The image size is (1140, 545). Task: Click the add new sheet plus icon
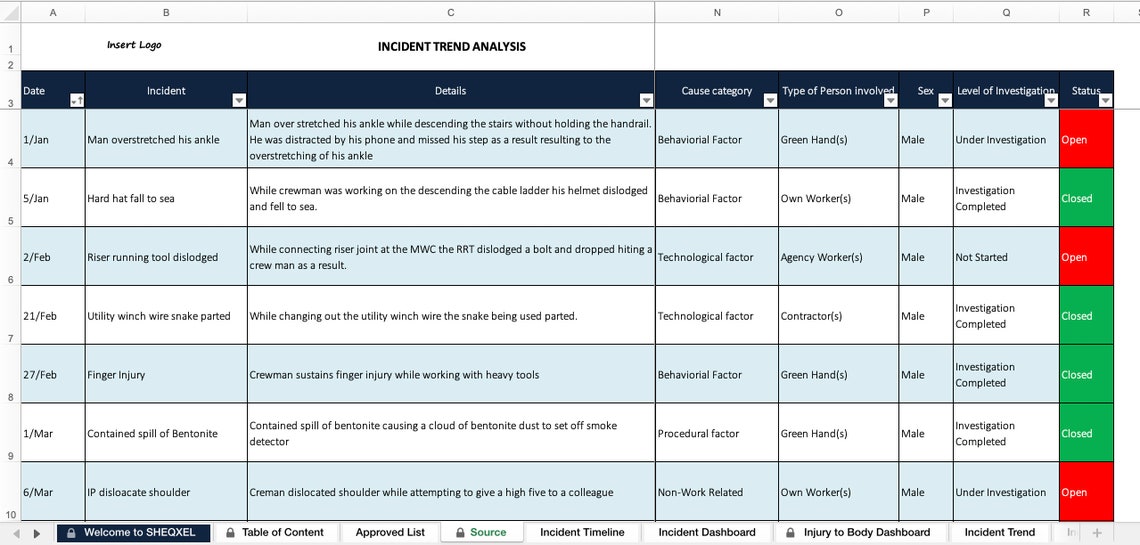click(x=1097, y=533)
